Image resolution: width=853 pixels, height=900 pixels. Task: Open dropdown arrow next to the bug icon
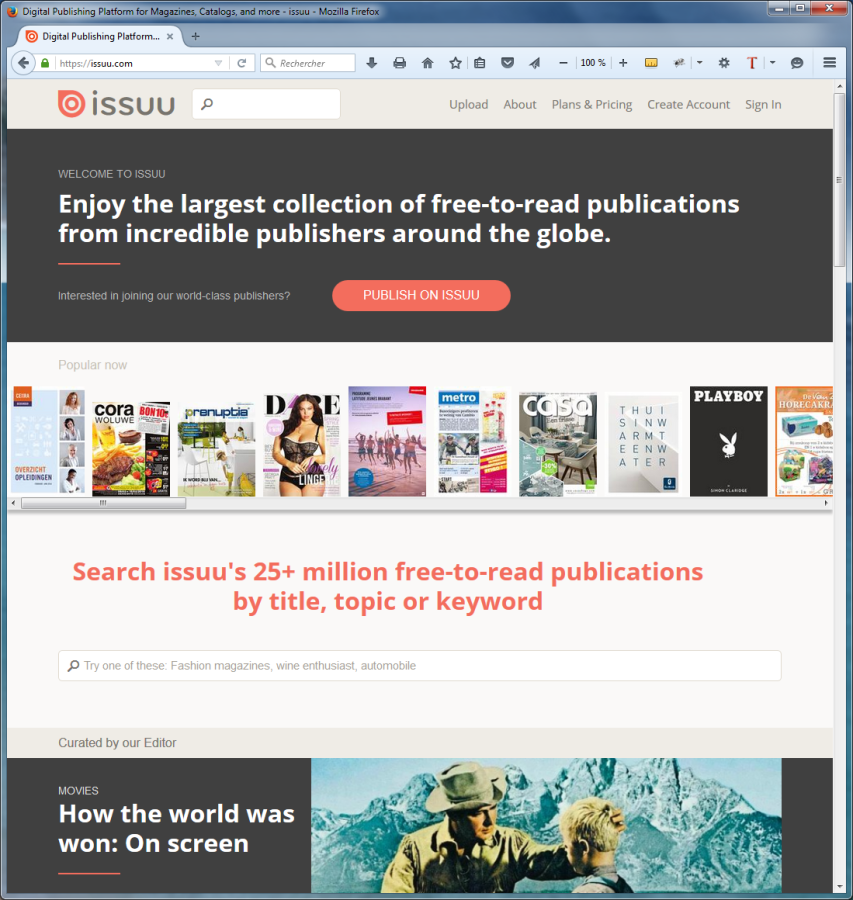click(x=699, y=63)
